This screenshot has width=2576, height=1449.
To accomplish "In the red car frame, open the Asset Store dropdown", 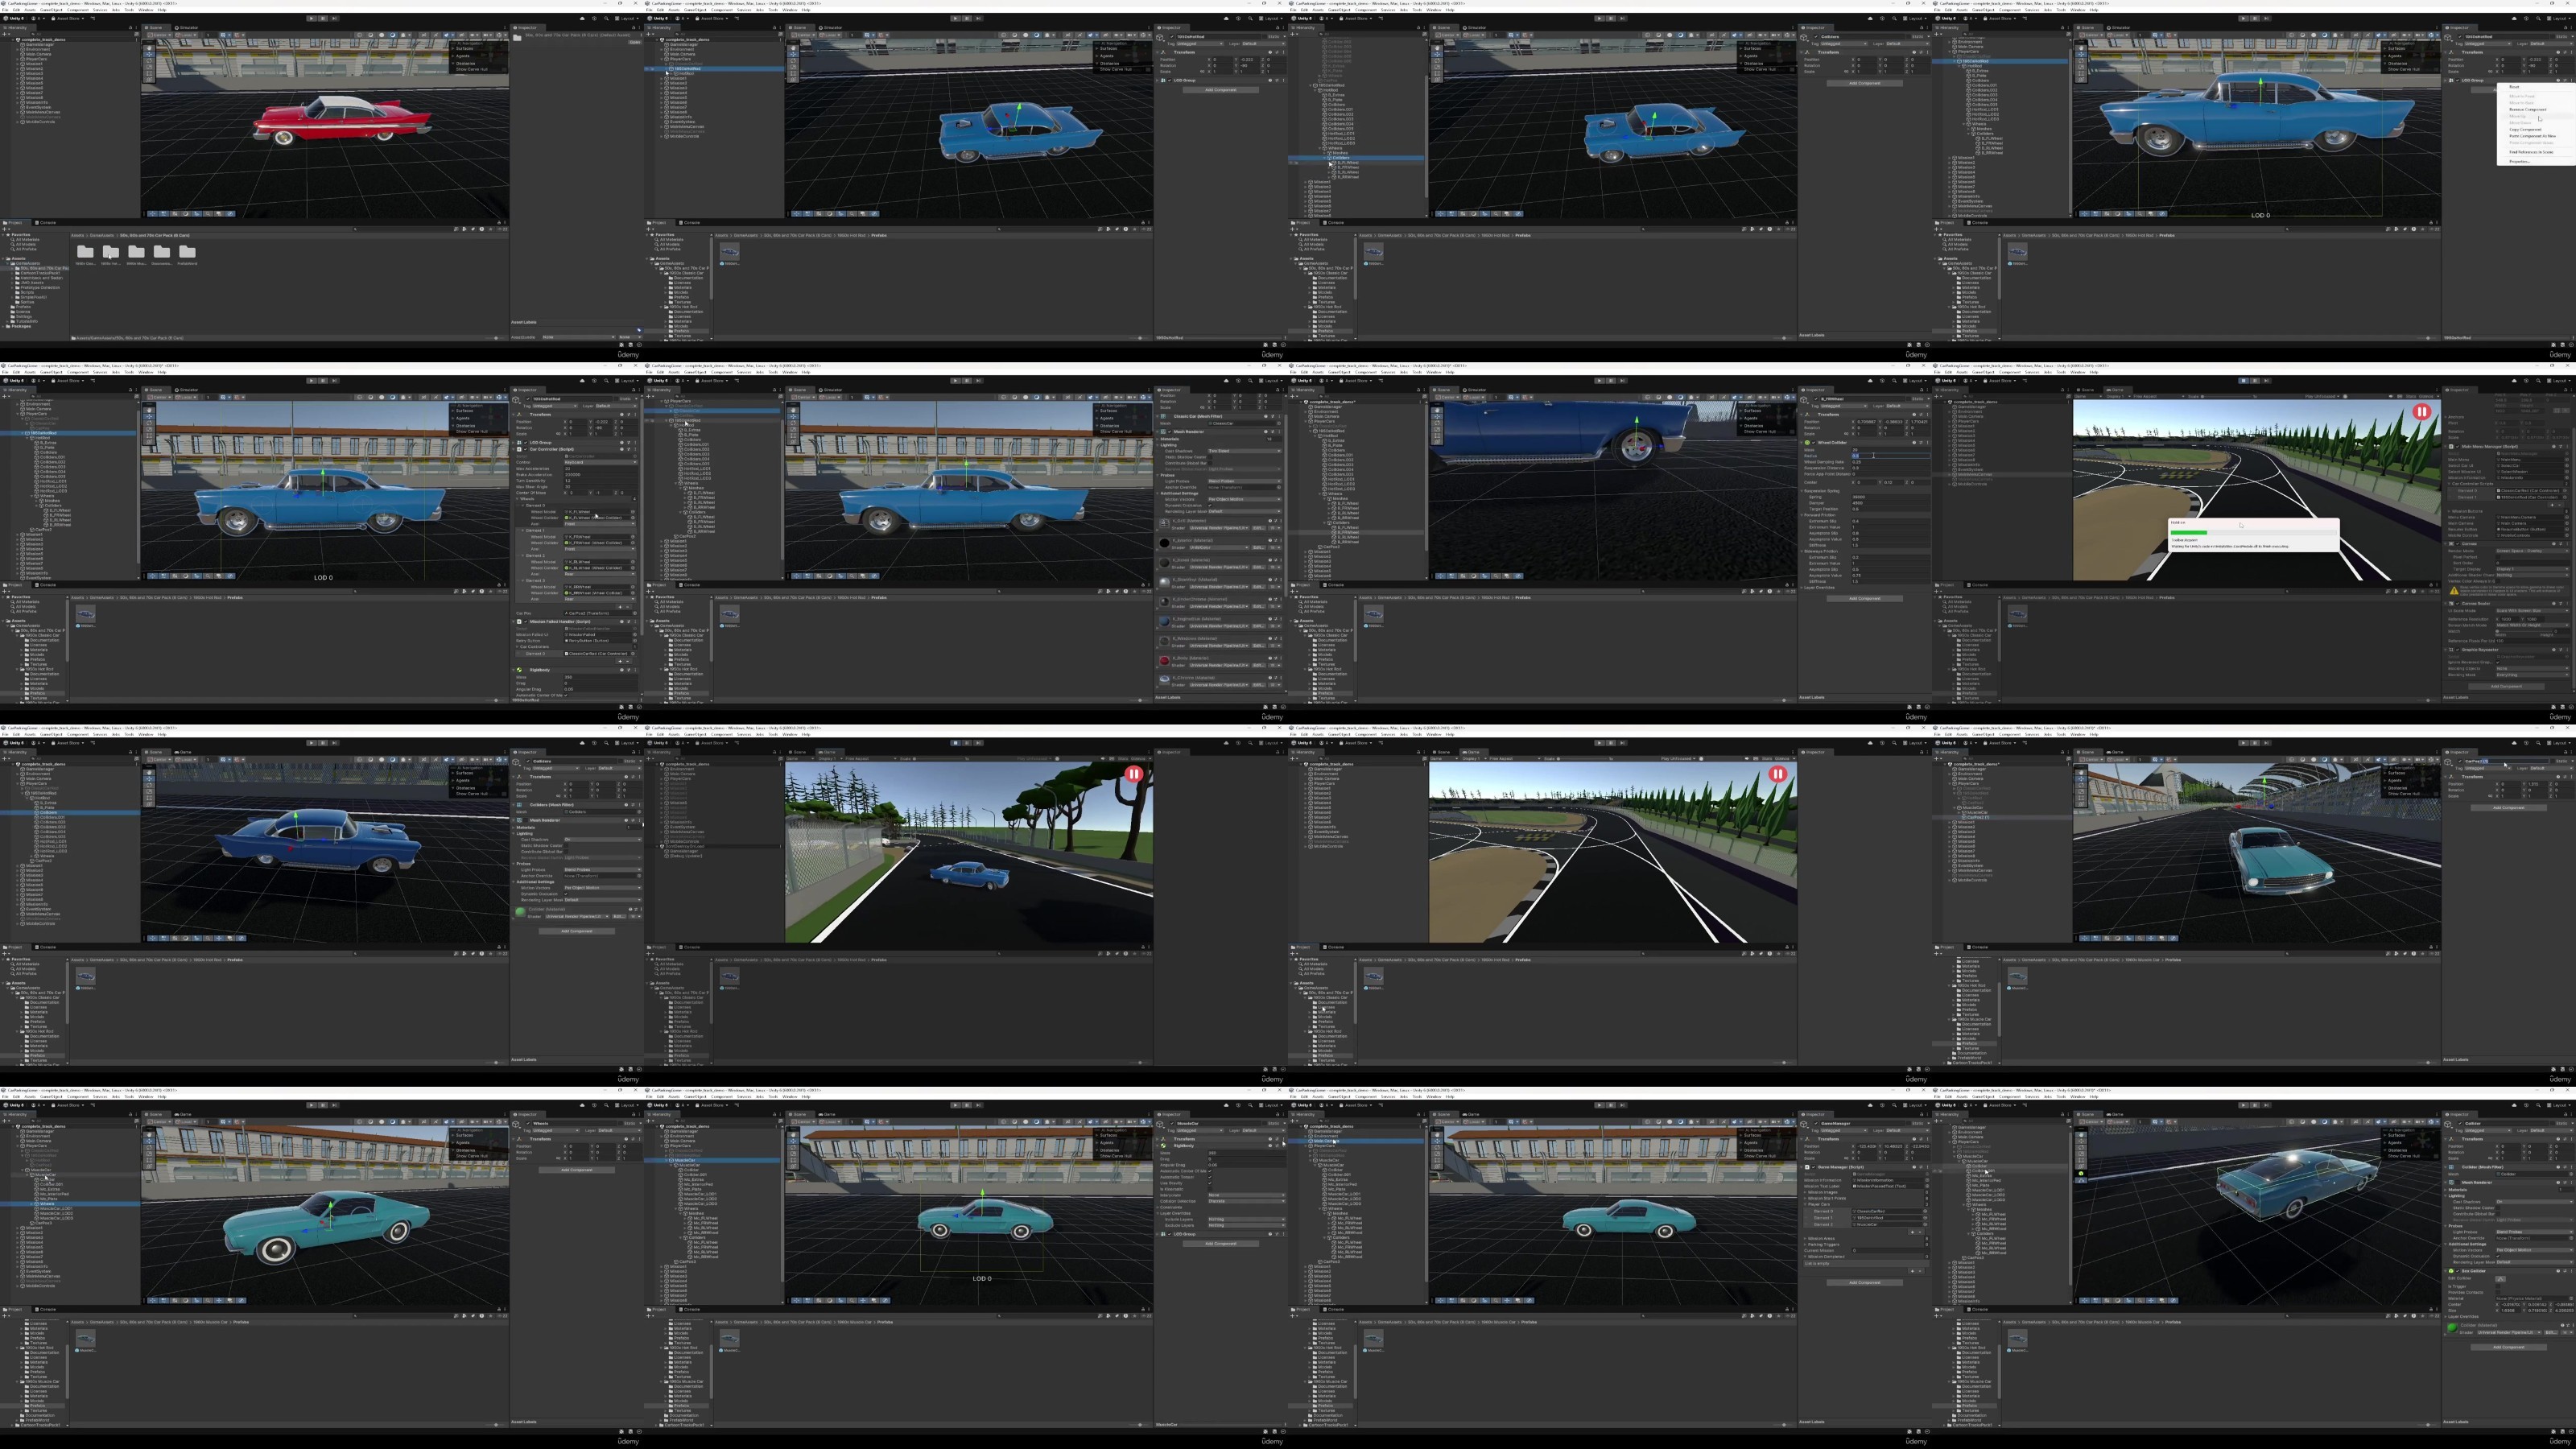I will (68, 18).
